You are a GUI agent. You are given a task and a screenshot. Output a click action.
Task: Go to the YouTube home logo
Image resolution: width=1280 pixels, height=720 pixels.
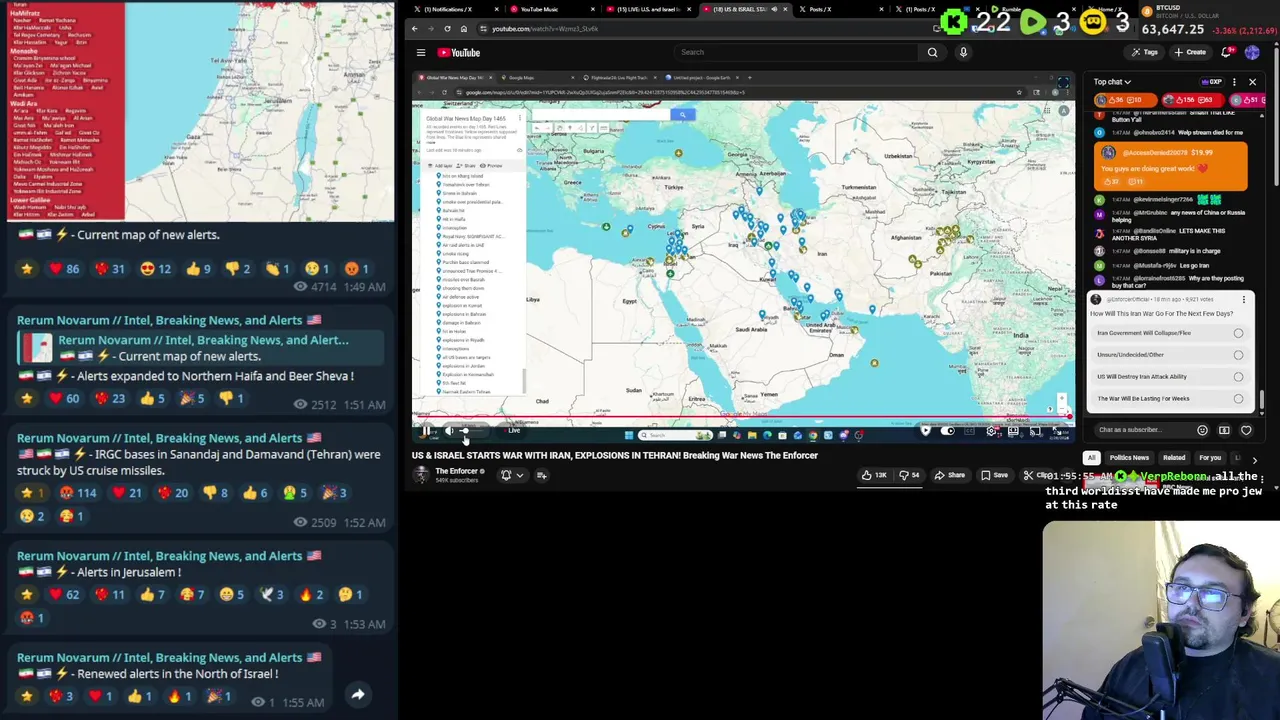pyautogui.click(x=459, y=53)
